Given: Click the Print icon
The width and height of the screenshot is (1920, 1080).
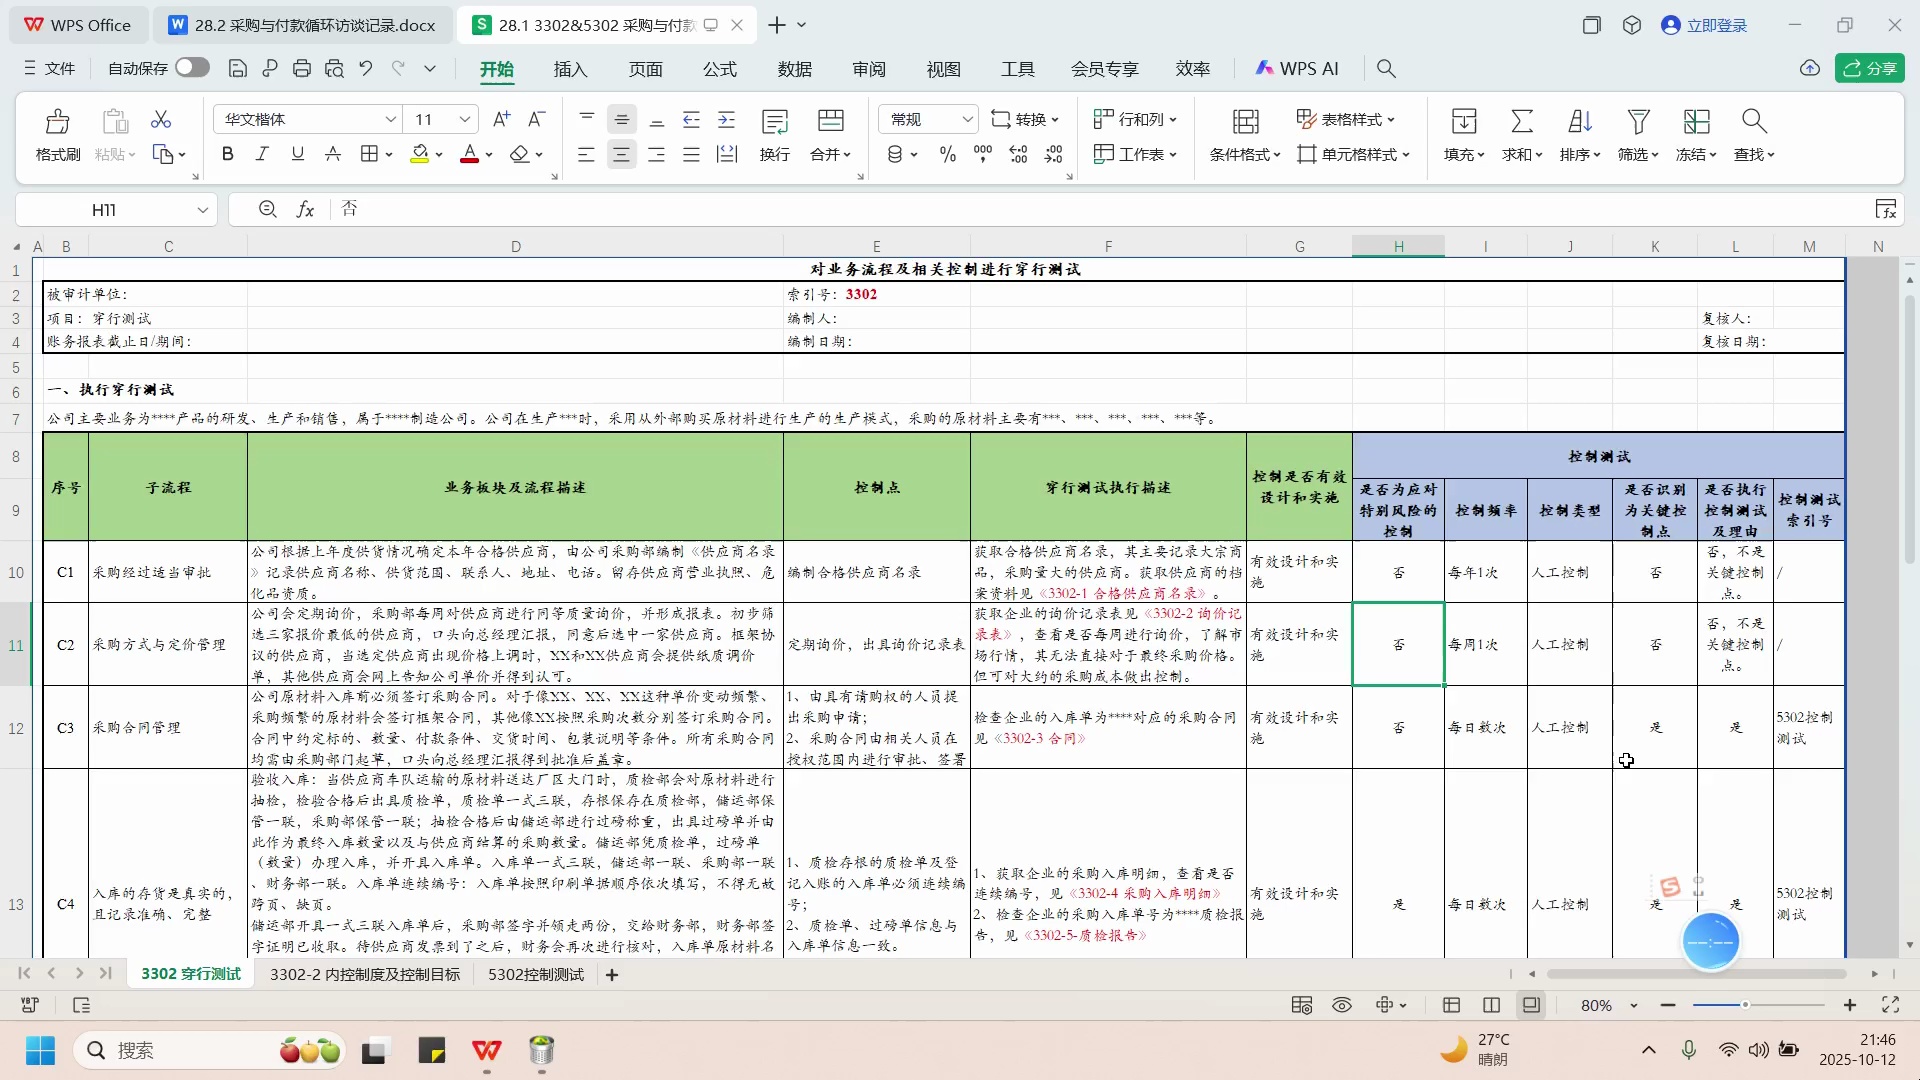Looking at the screenshot, I should pos(302,69).
